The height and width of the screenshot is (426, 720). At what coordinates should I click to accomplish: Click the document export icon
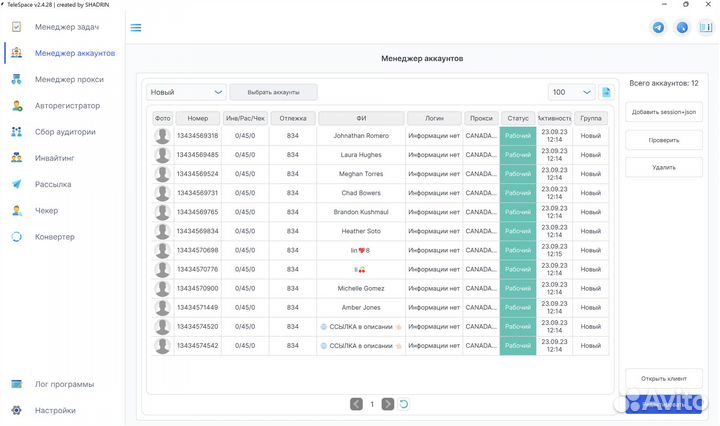click(606, 92)
